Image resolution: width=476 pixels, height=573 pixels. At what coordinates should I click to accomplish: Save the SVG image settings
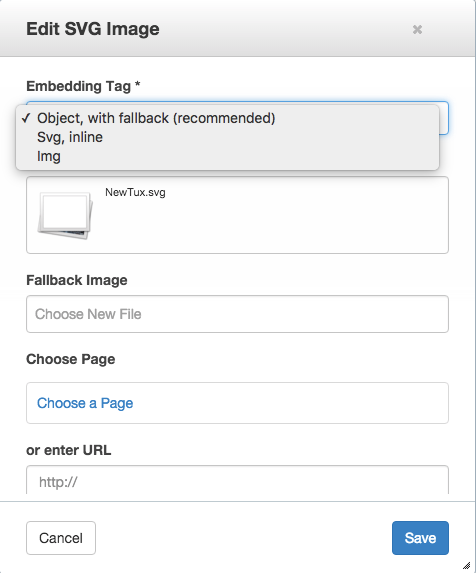click(420, 538)
